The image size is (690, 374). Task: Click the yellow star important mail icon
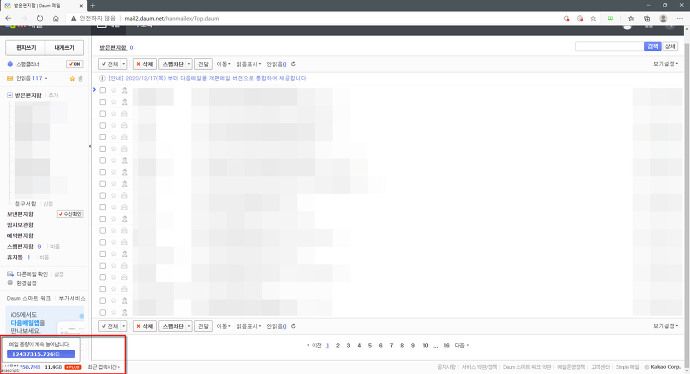72,79
